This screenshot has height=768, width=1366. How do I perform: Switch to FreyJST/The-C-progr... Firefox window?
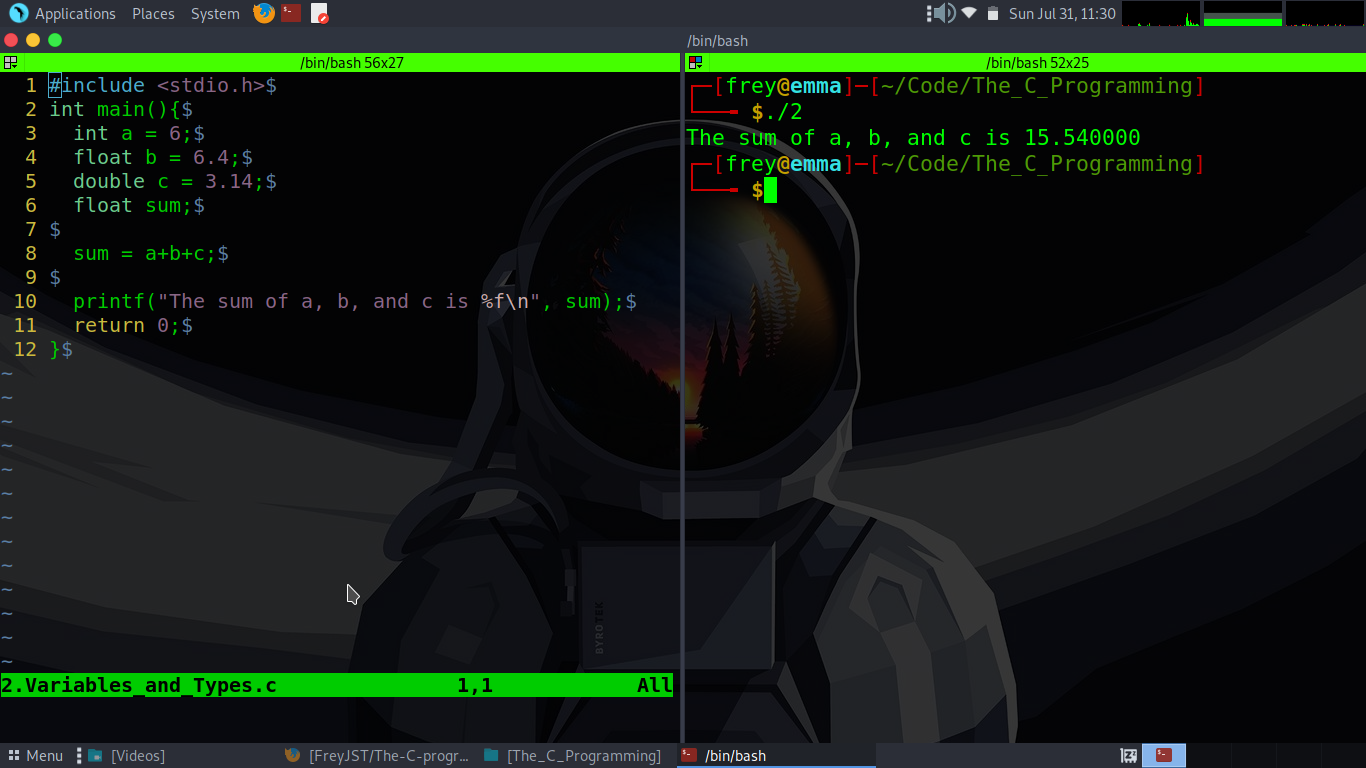point(377,756)
